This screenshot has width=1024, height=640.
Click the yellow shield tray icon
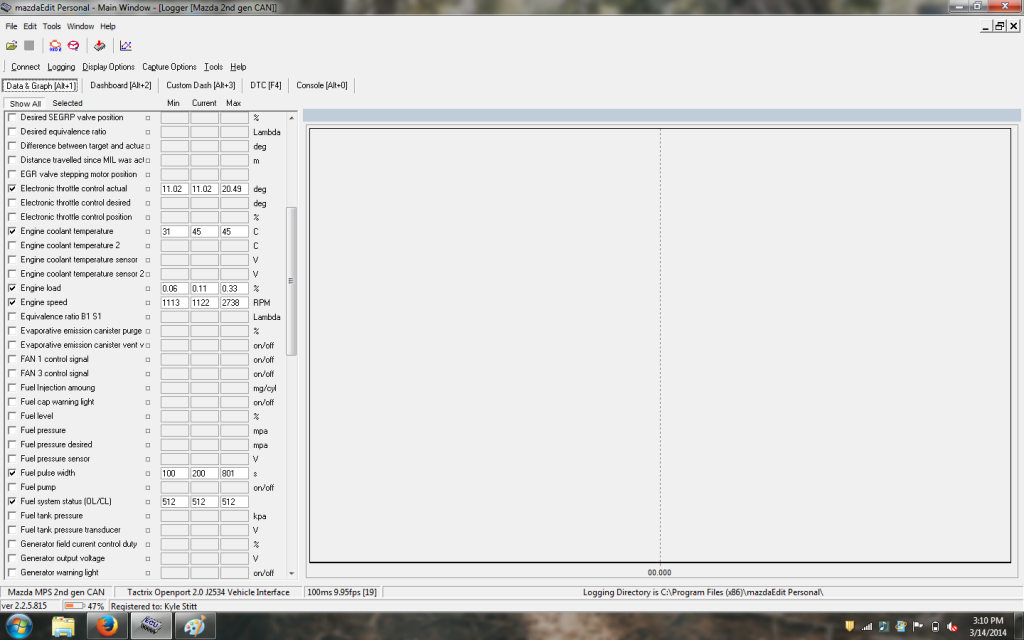coord(850,626)
